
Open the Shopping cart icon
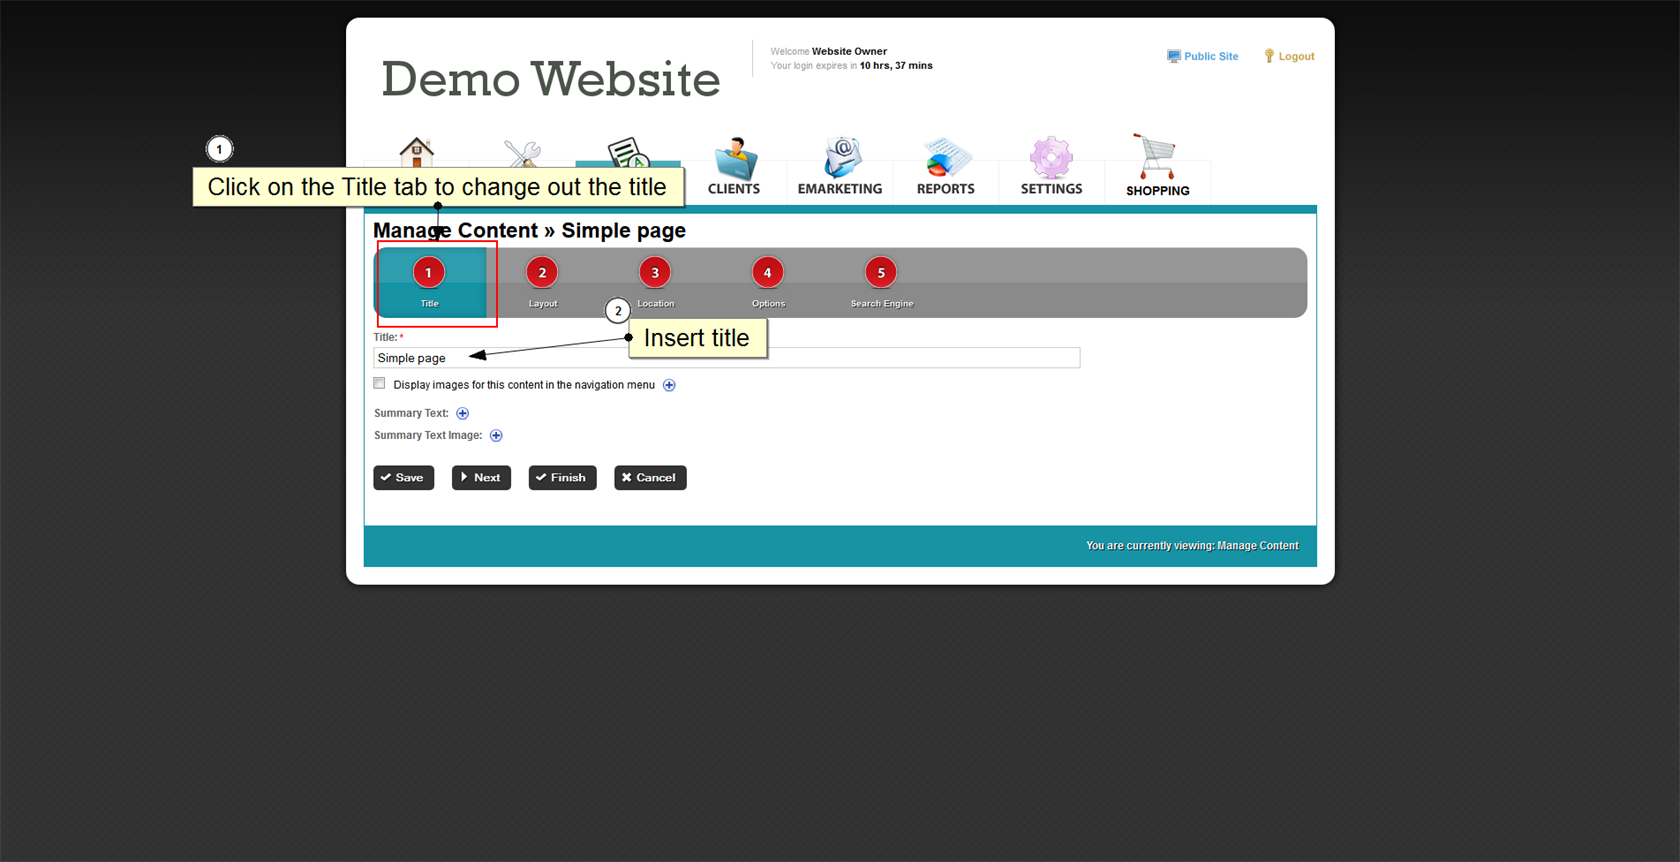1156,158
